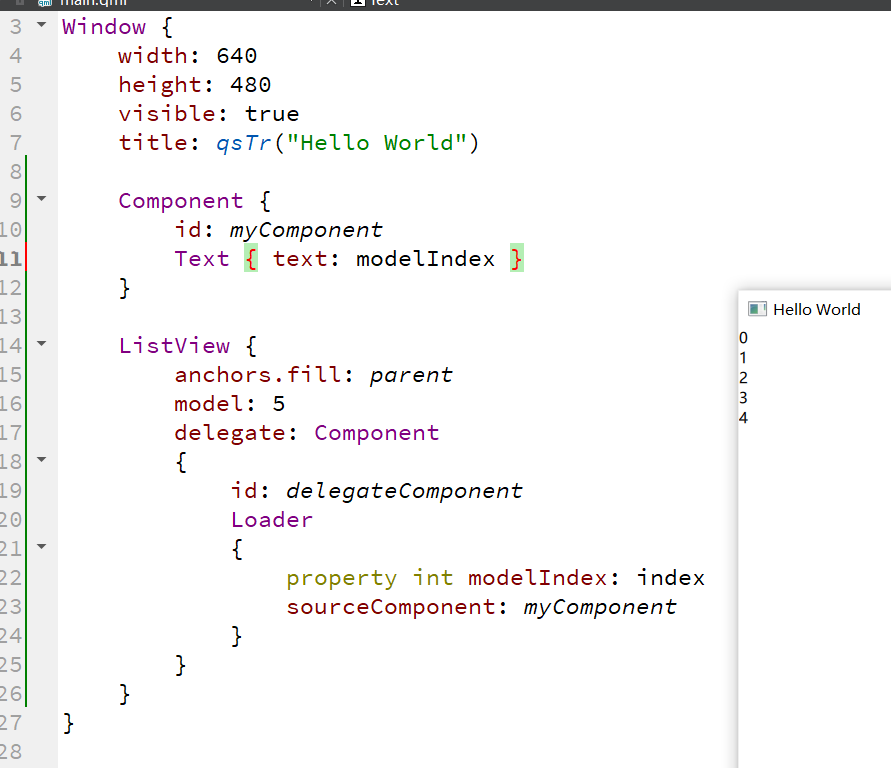Fold the delegate Component brace on line 18
The image size is (891, 768).
(x=41, y=459)
